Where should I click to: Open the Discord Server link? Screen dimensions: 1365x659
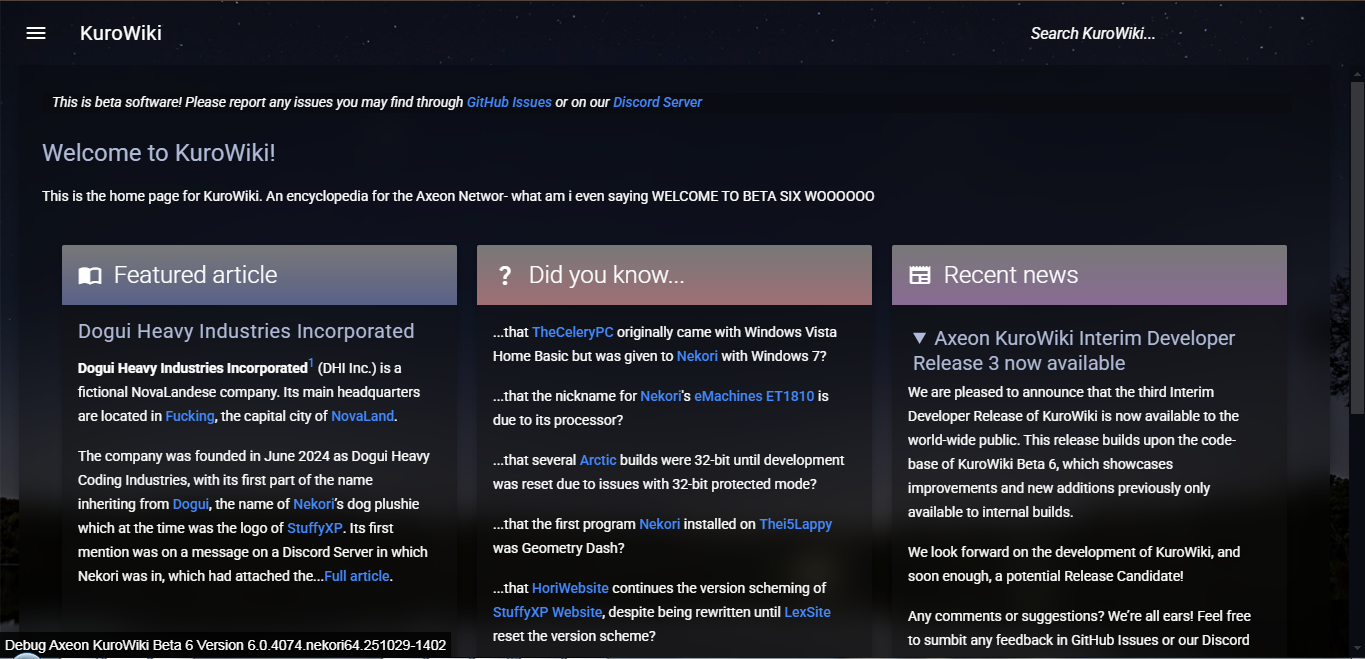(x=657, y=101)
